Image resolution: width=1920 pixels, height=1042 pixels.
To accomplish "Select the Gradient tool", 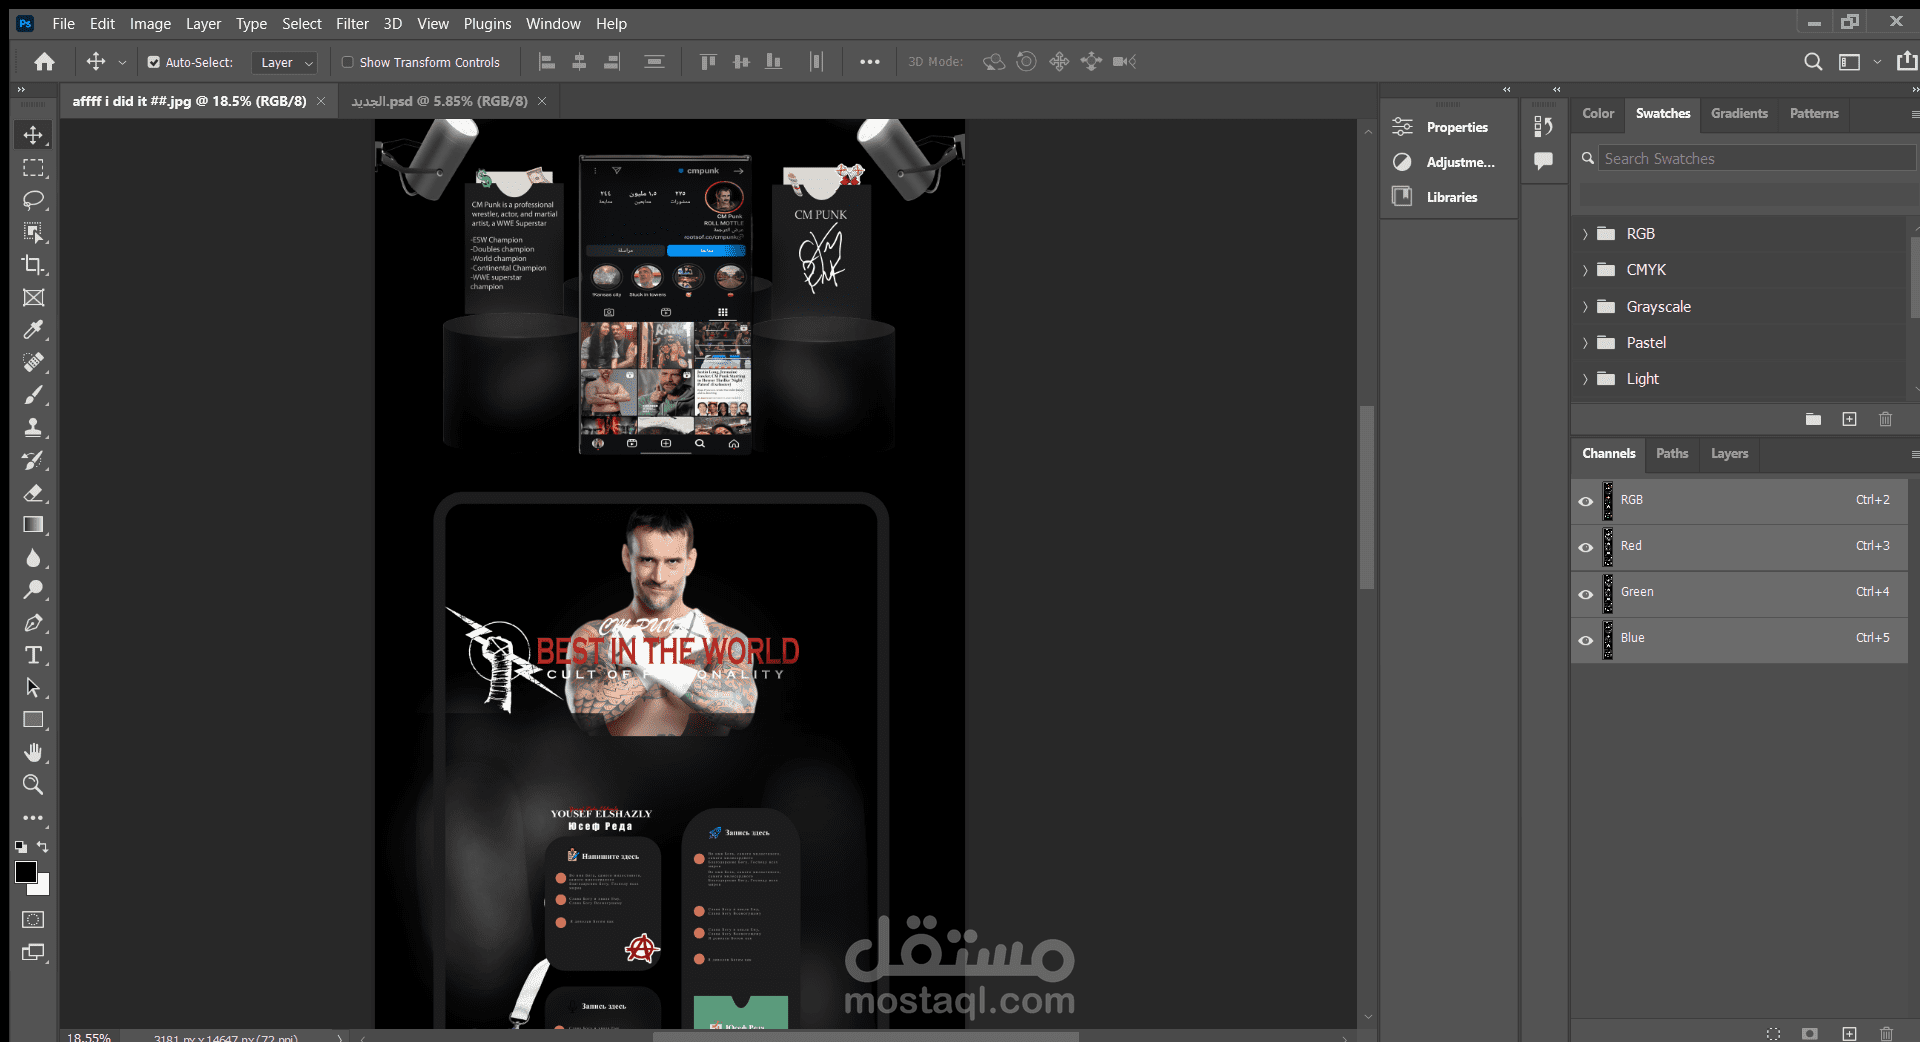I will point(33,525).
